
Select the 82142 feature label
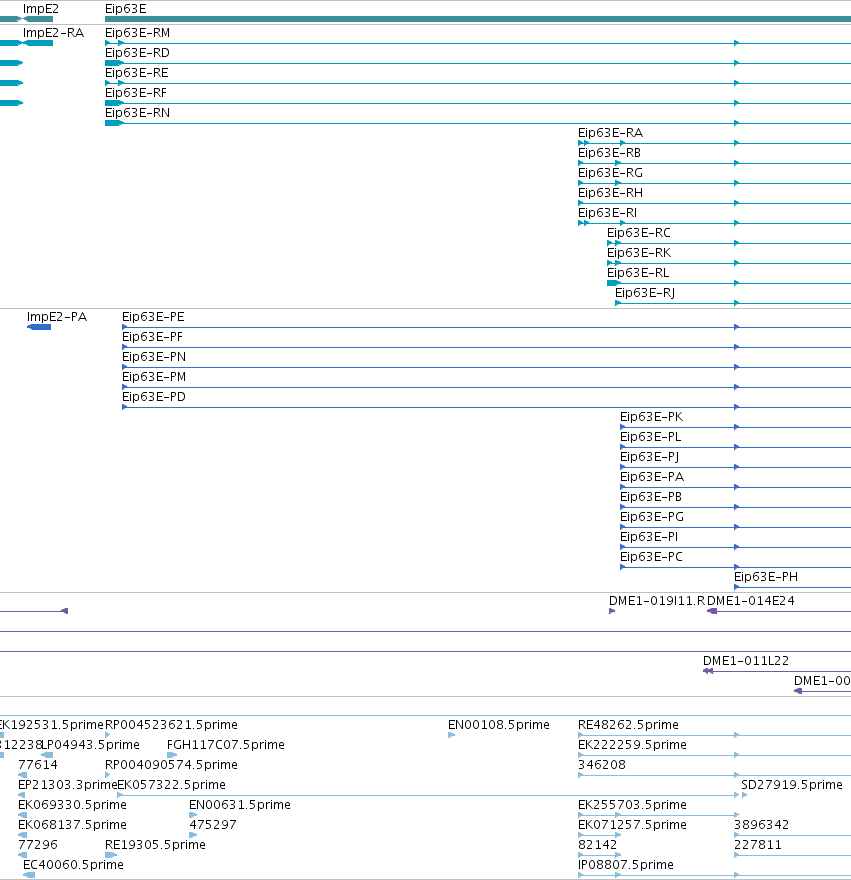point(597,845)
